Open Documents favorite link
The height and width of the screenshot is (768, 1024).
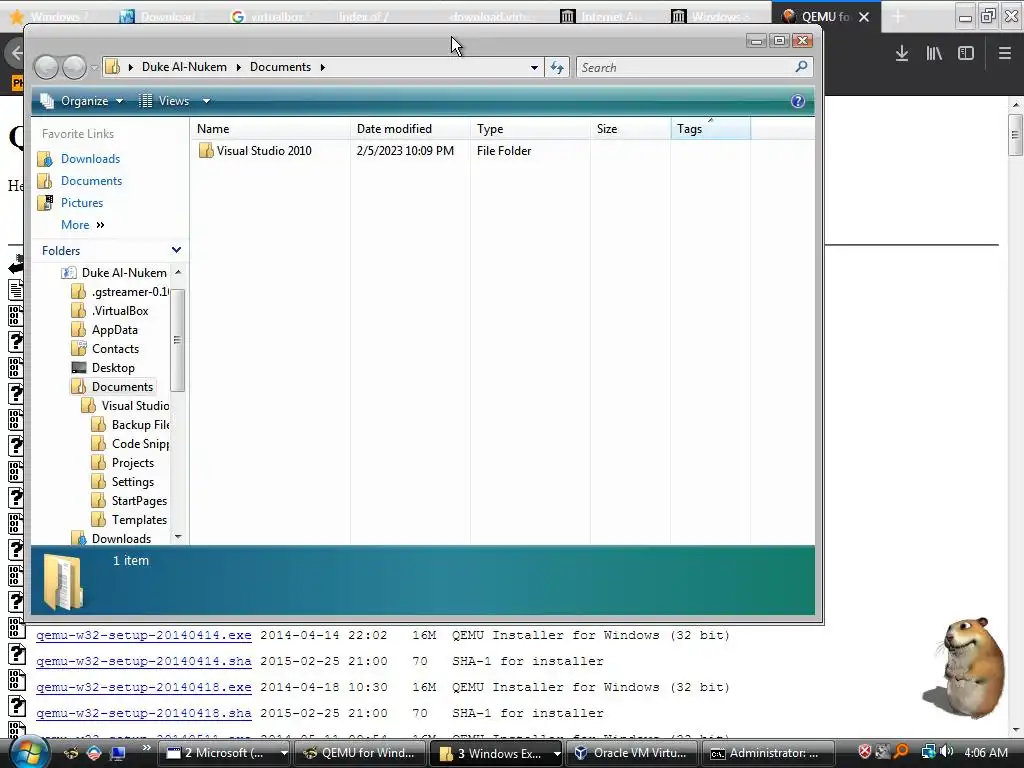click(x=91, y=181)
